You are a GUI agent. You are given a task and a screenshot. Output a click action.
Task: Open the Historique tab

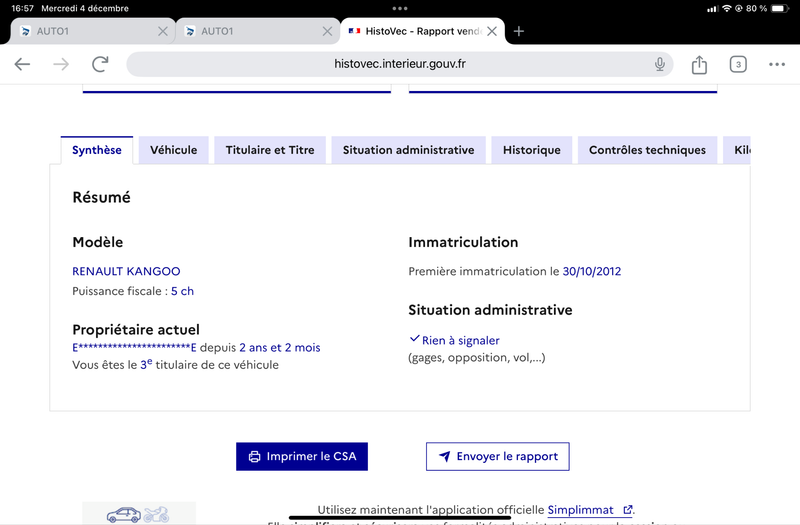532,150
